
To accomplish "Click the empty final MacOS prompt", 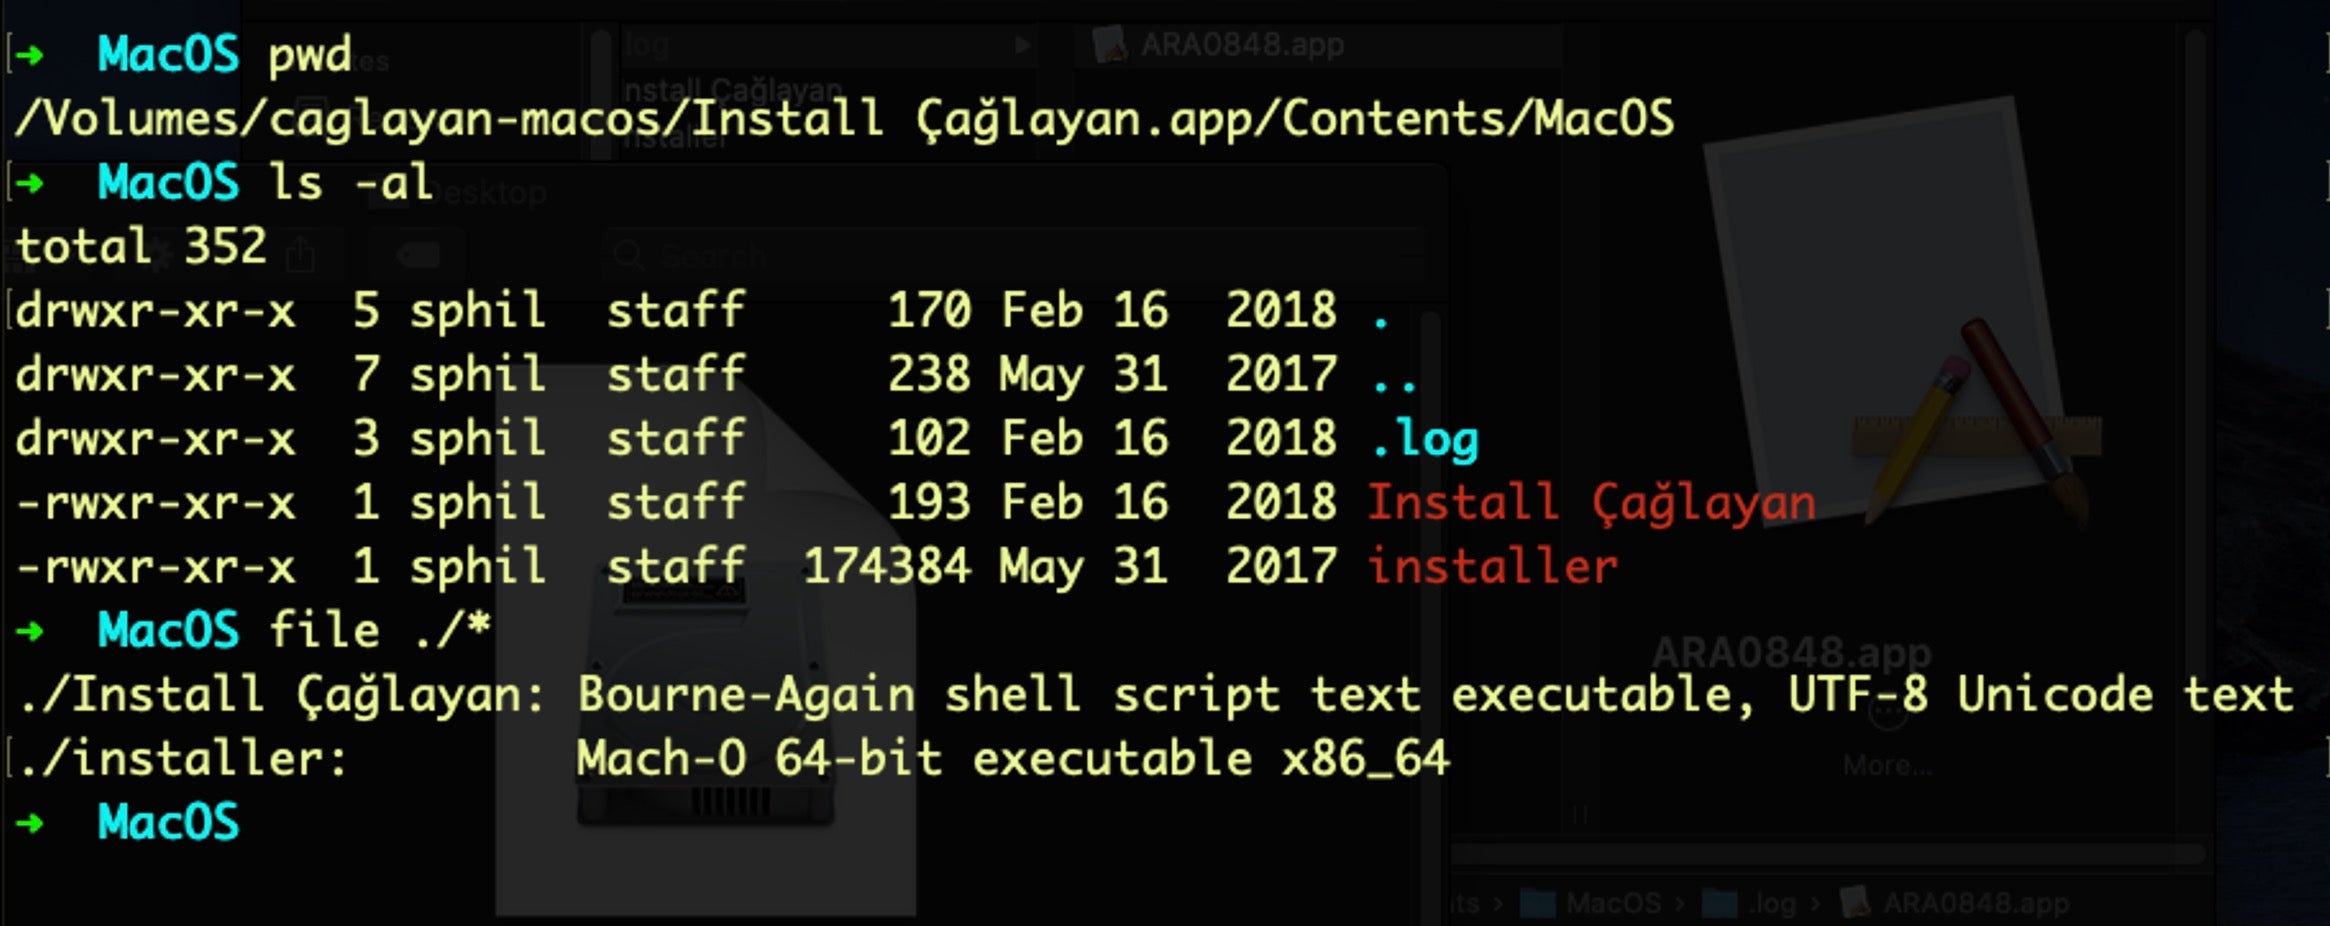I will pyautogui.click(x=167, y=823).
